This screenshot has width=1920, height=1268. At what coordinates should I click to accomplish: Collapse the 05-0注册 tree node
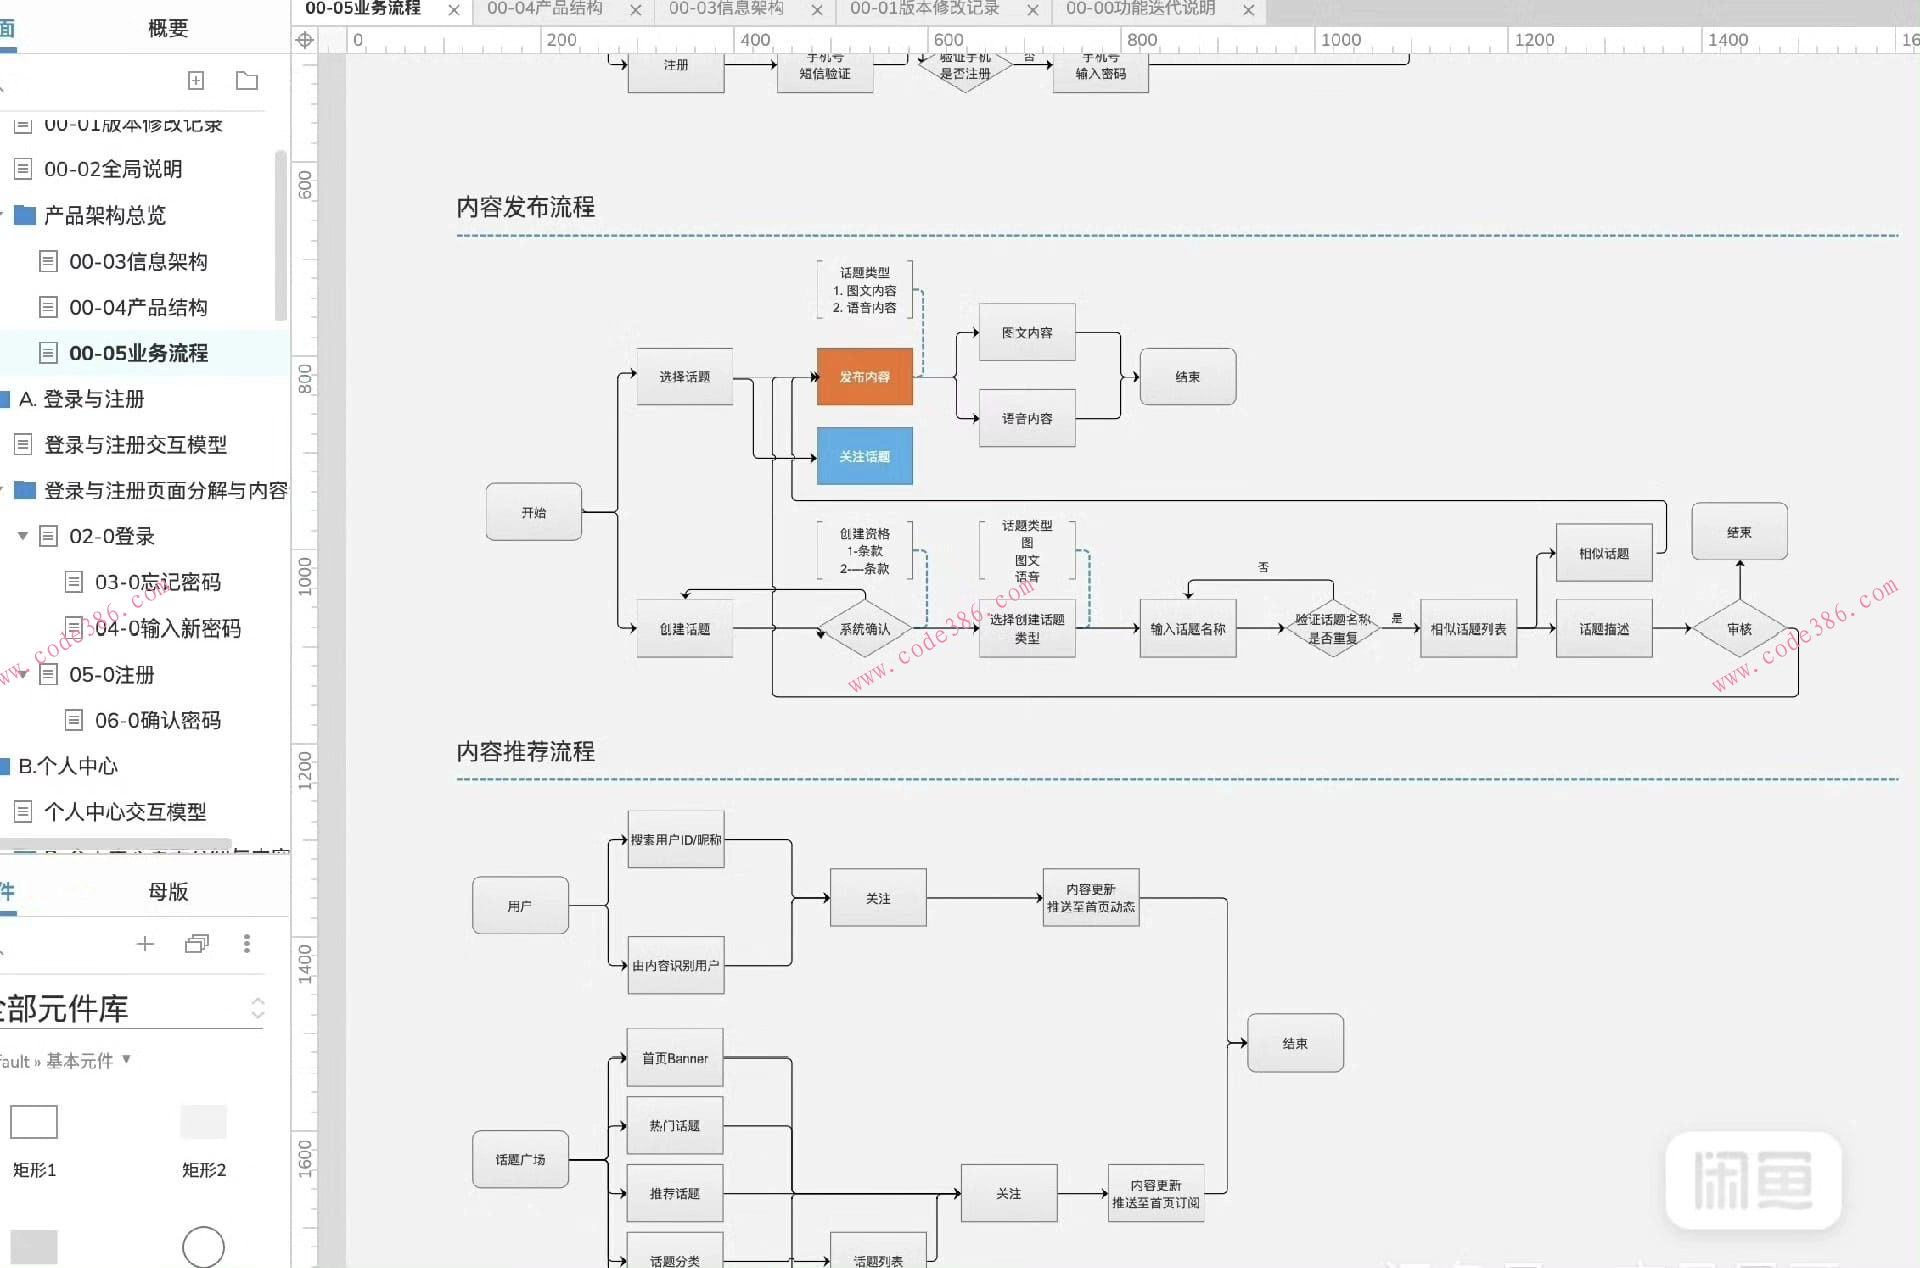pos(23,674)
